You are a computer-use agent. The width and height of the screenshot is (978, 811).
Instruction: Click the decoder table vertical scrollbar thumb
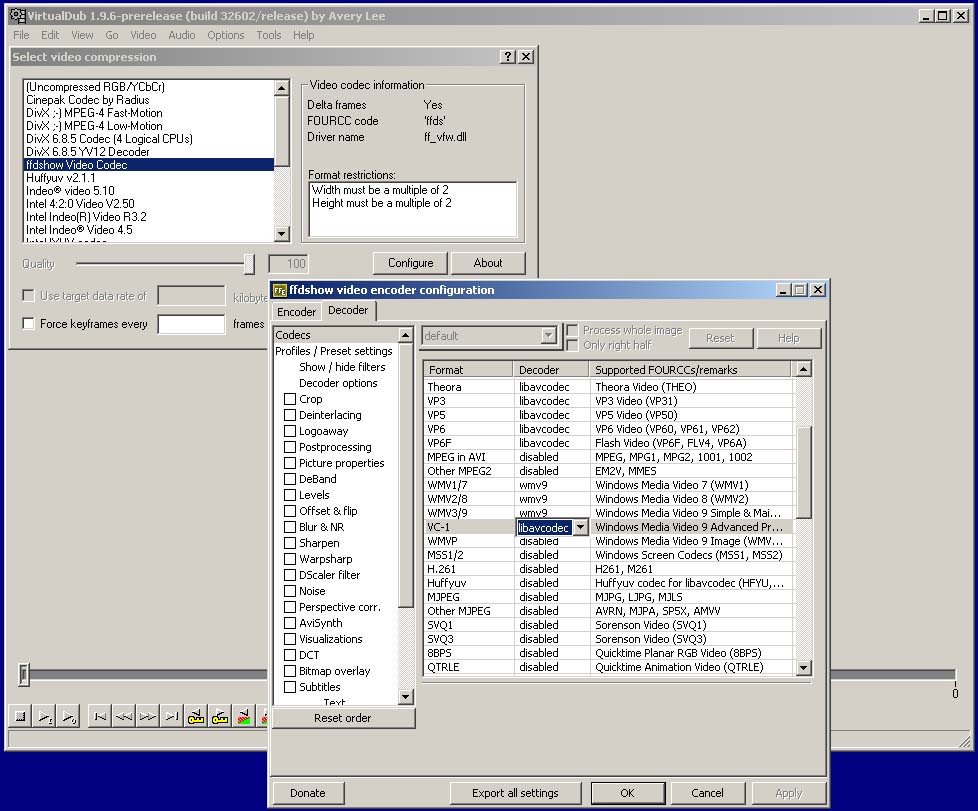pyautogui.click(x=803, y=472)
